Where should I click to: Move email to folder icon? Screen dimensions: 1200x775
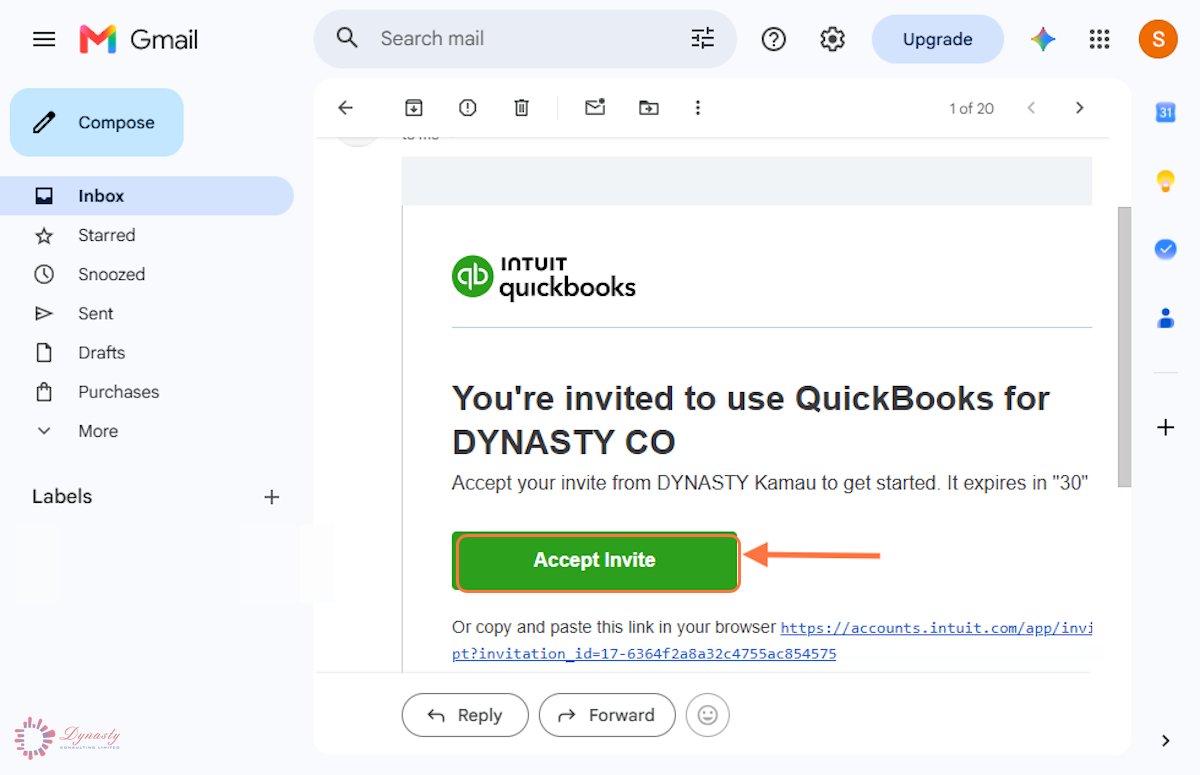click(x=649, y=108)
